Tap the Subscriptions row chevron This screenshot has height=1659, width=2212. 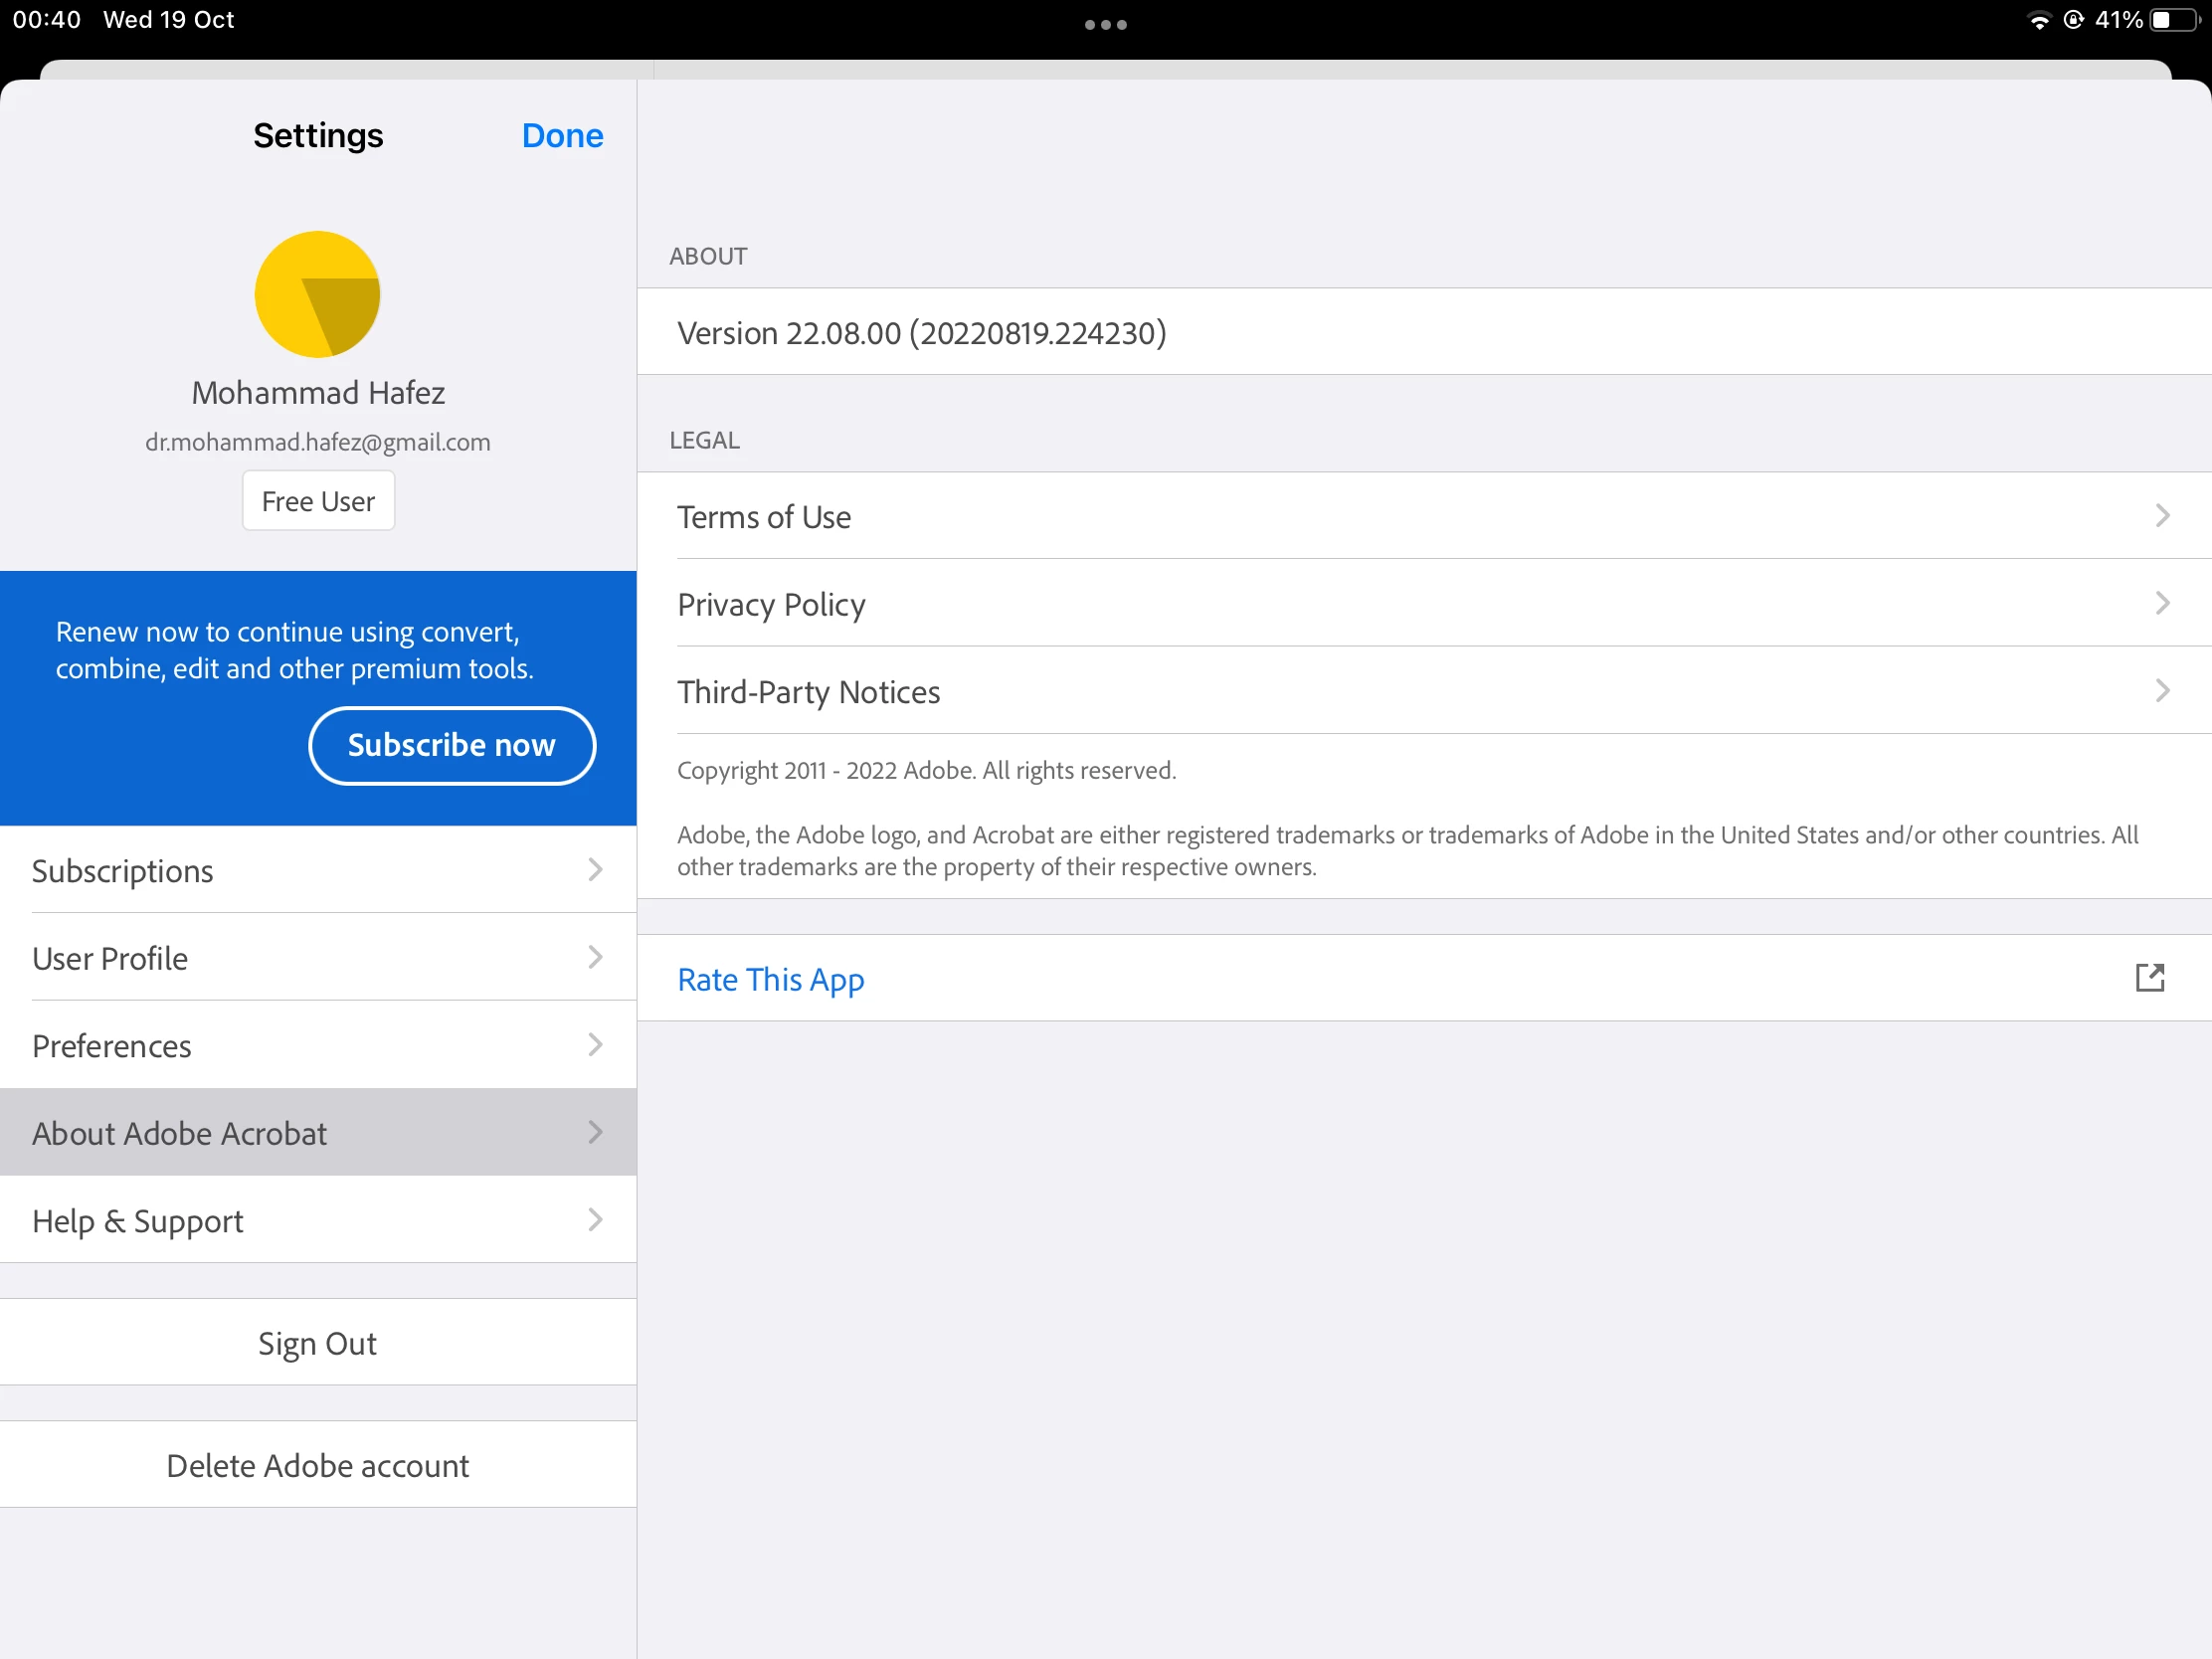pos(595,870)
